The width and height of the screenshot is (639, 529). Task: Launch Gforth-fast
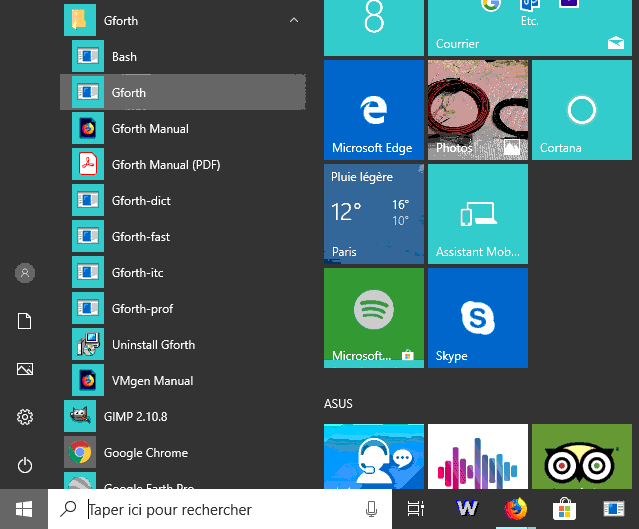point(183,236)
